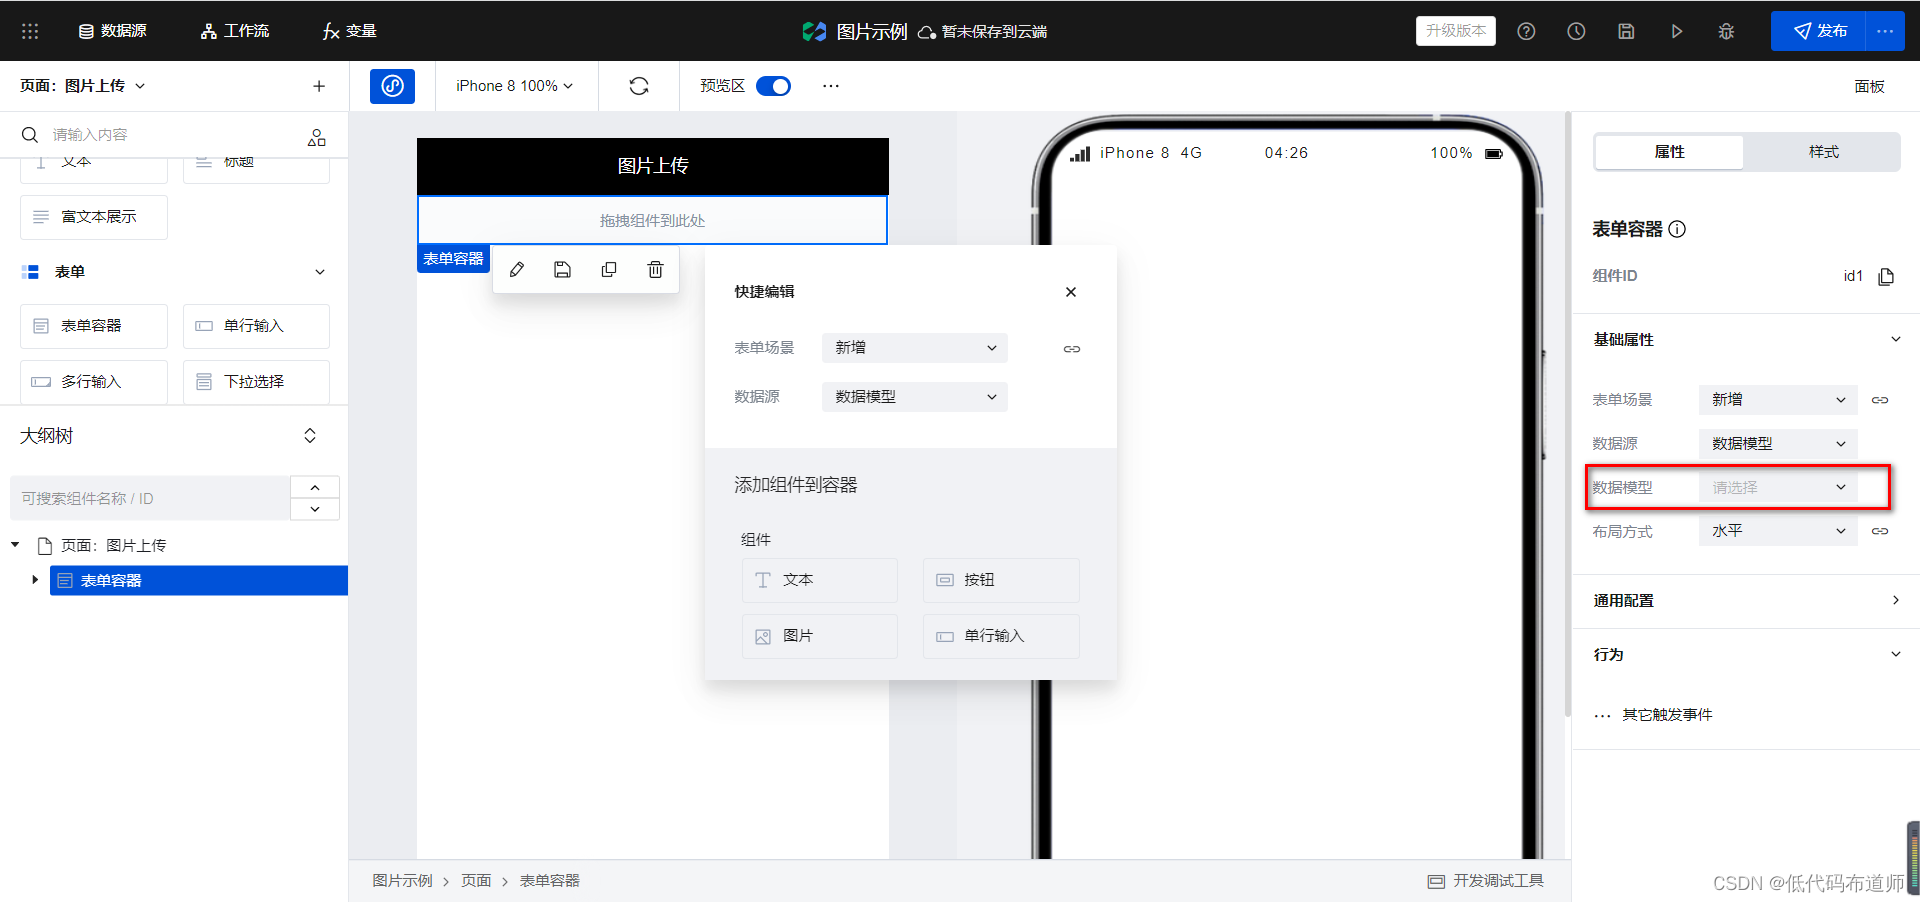Open the iPhone 8 100% device dropdown
This screenshot has width=1920, height=902.
pos(515,86)
